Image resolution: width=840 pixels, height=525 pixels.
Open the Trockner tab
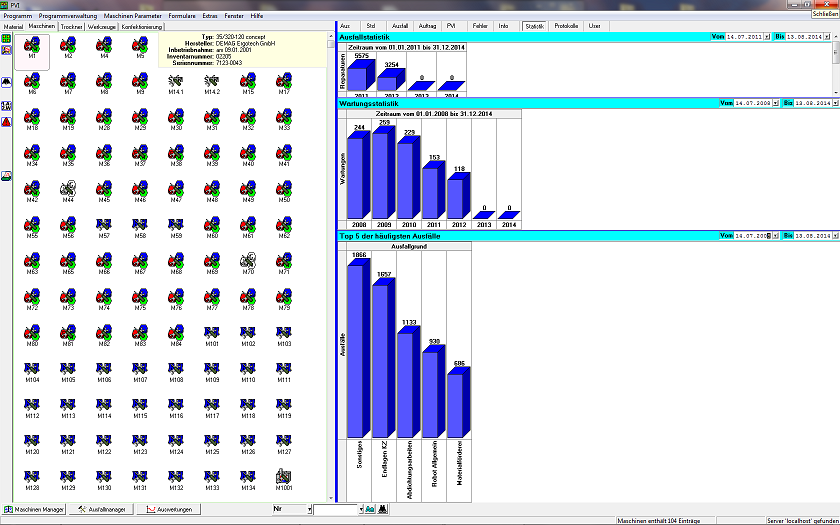71,26
